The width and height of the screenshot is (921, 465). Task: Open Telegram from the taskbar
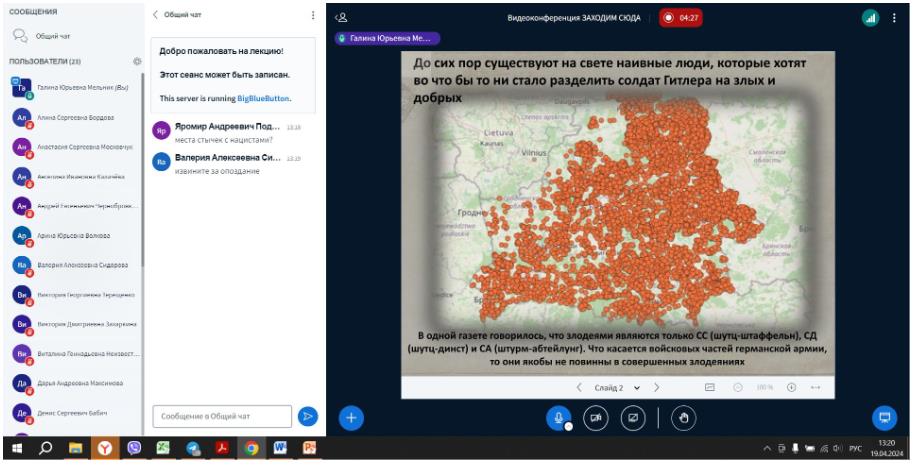point(193,449)
